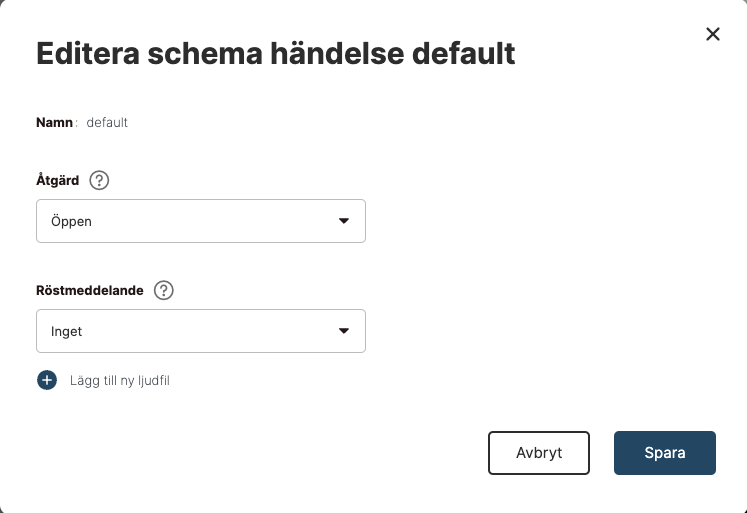This screenshot has width=747, height=513.
Task: Open the help tooltip next to Åtgärd
Action: pos(99,181)
